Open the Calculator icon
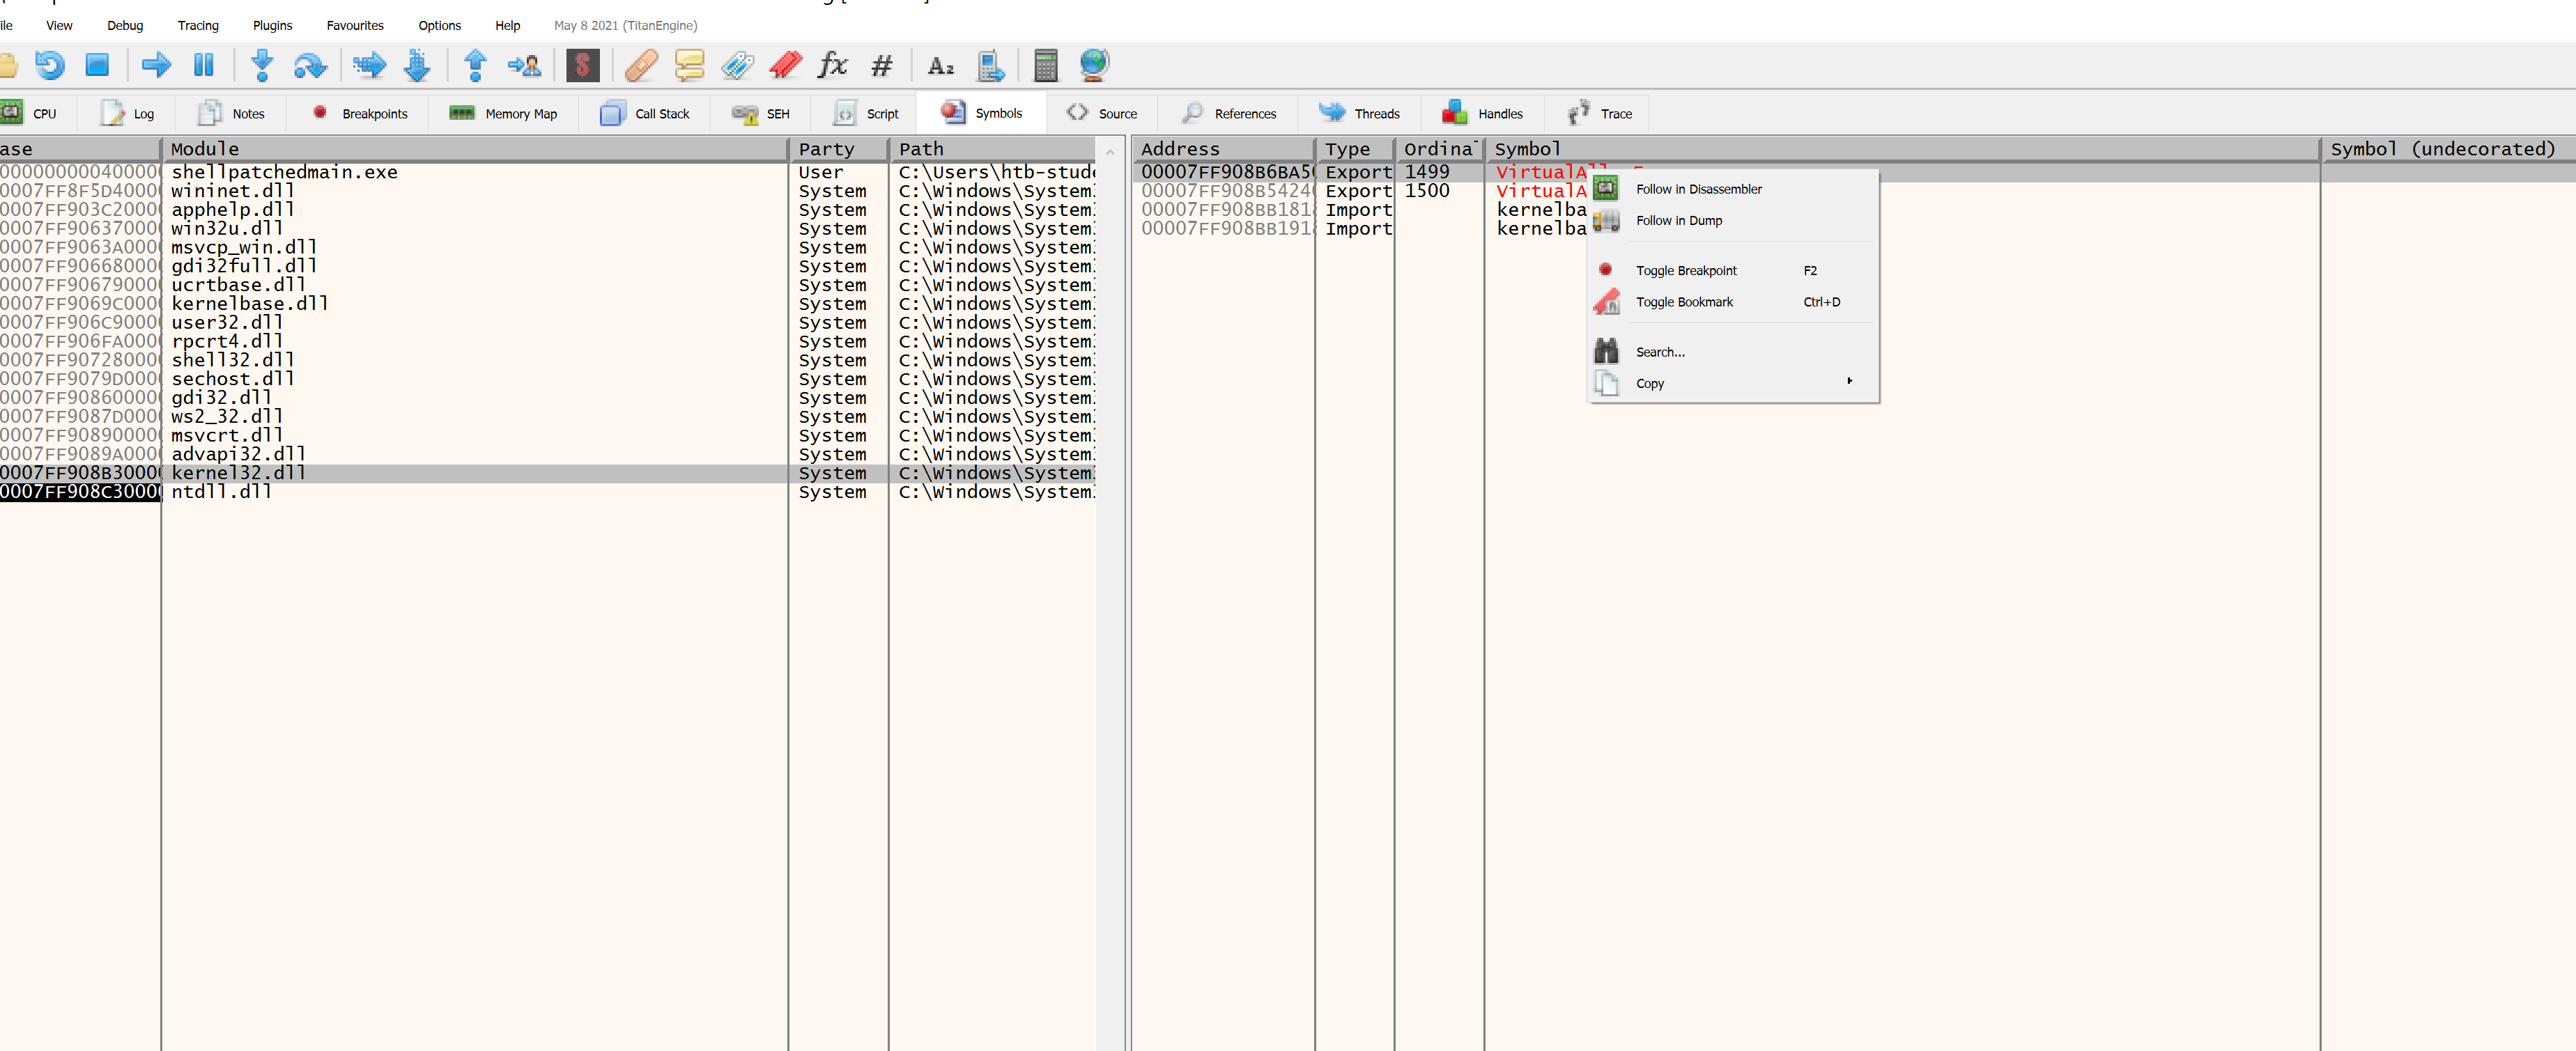The width and height of the screenshot is (2576, 1051). tap(1045, 65)
